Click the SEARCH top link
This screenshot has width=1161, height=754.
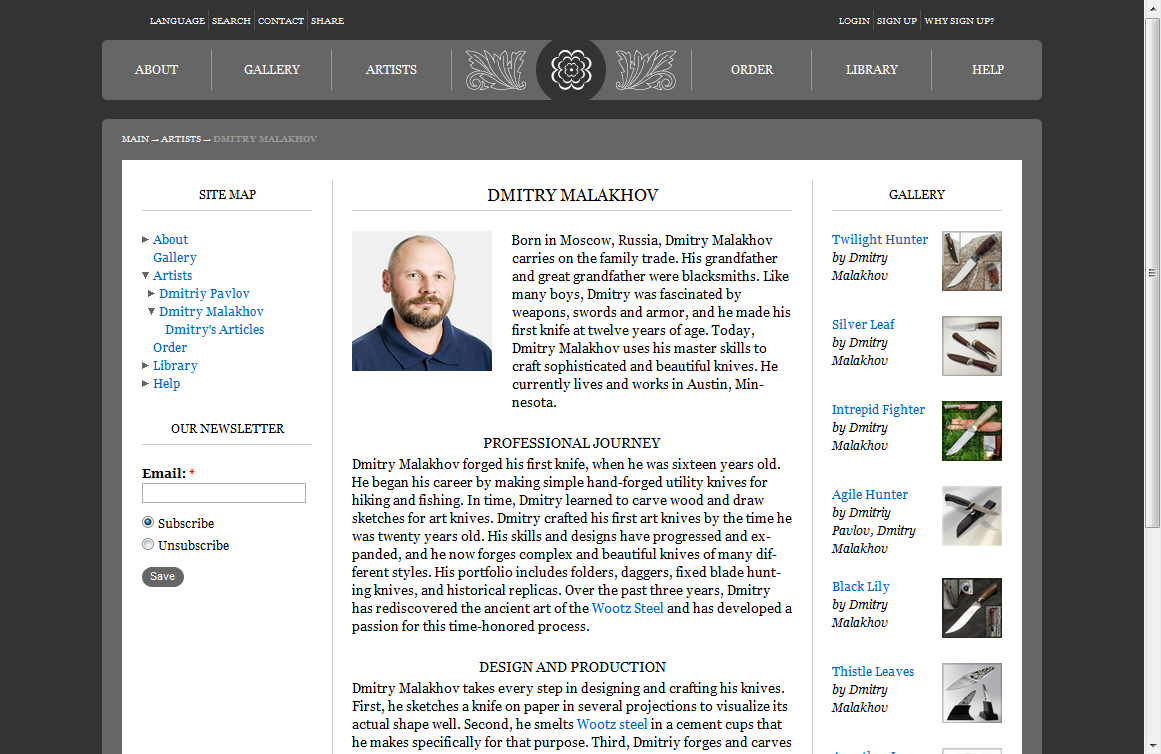231,21
